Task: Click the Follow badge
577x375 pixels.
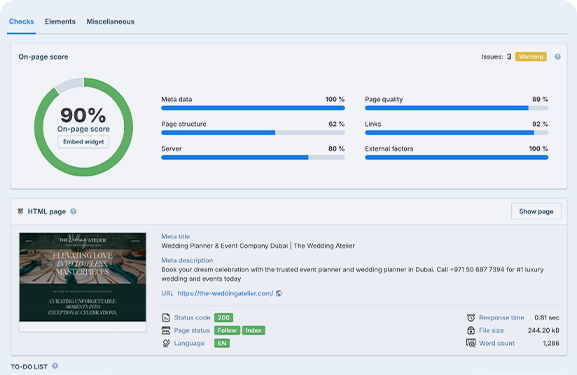Action: pyautogui.click(x=227, y=330)
